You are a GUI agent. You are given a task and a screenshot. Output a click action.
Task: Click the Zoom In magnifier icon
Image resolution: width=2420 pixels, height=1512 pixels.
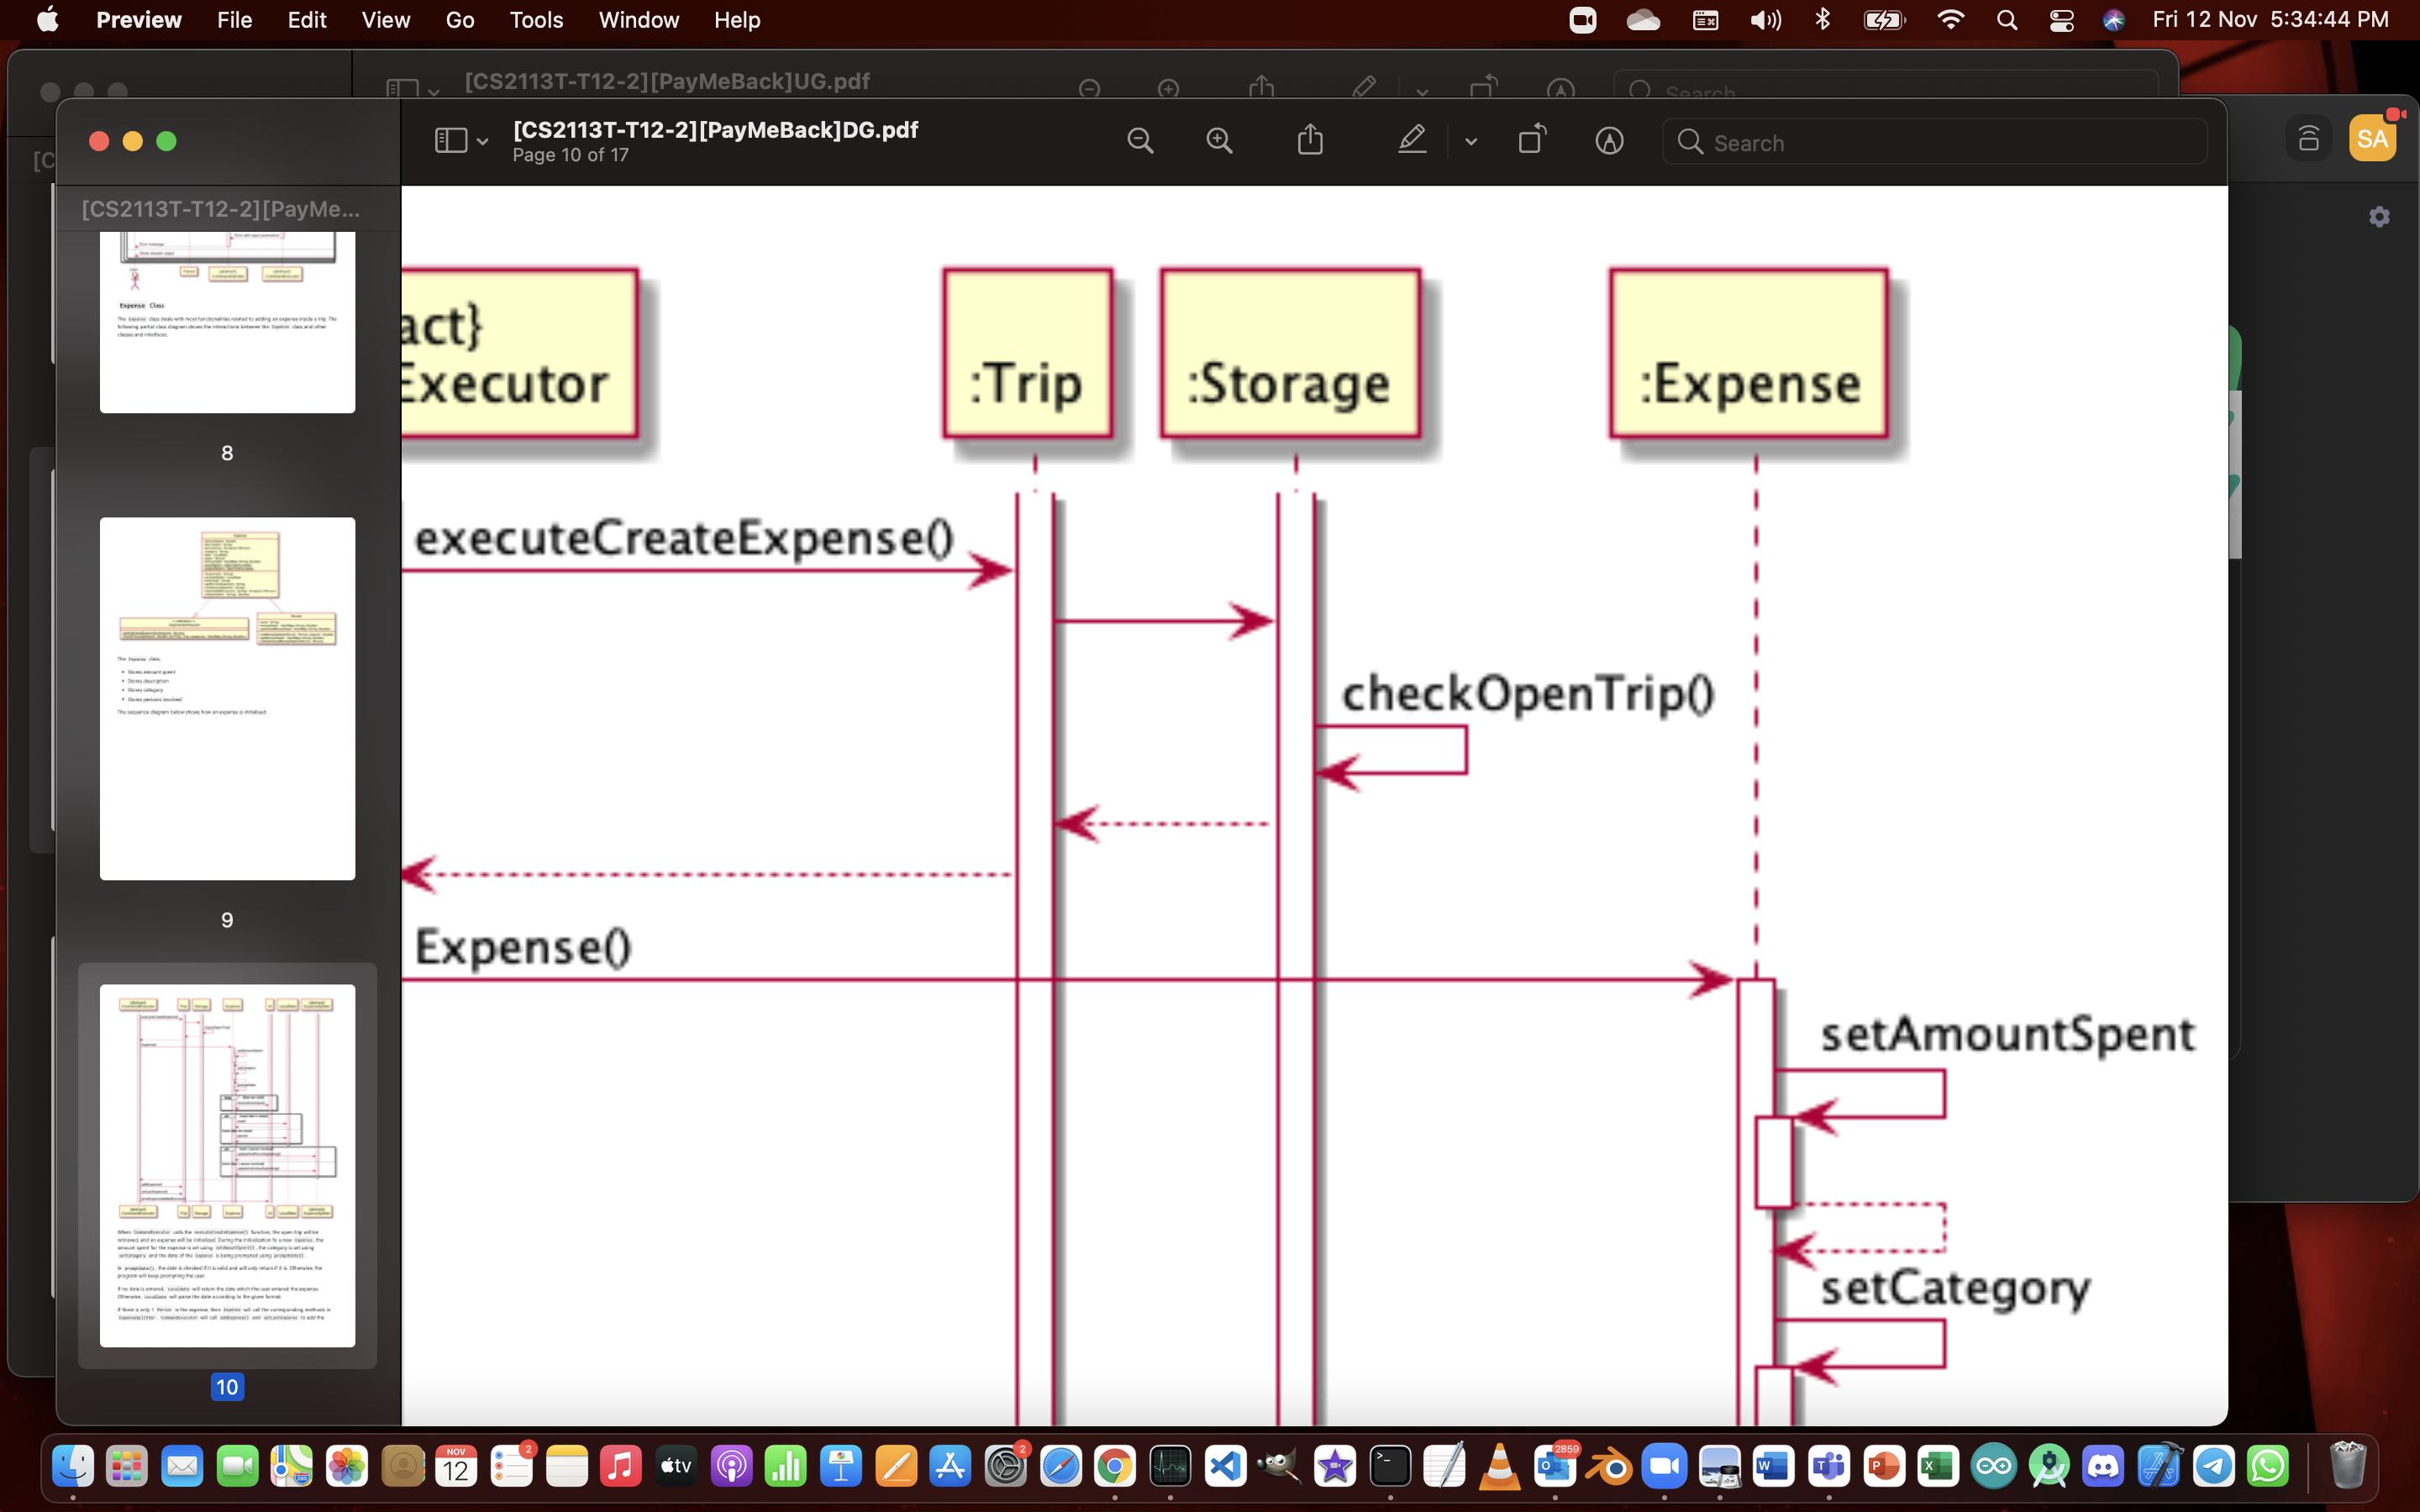point(1219,141)
